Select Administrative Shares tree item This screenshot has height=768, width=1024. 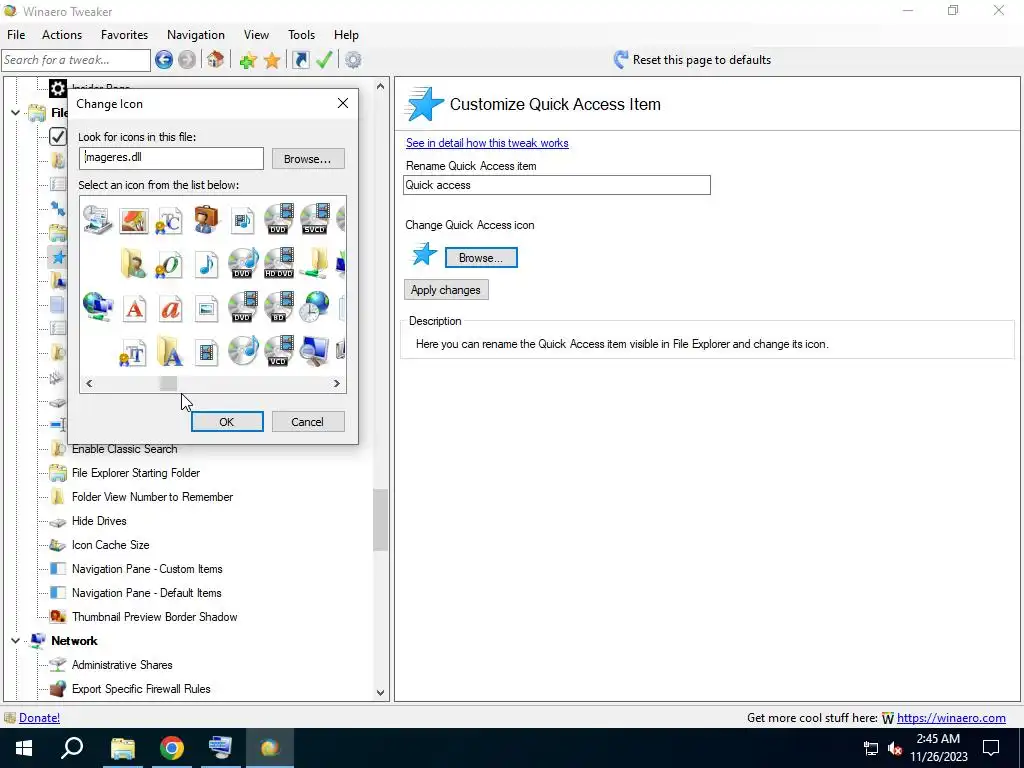(x=122, y=665)
